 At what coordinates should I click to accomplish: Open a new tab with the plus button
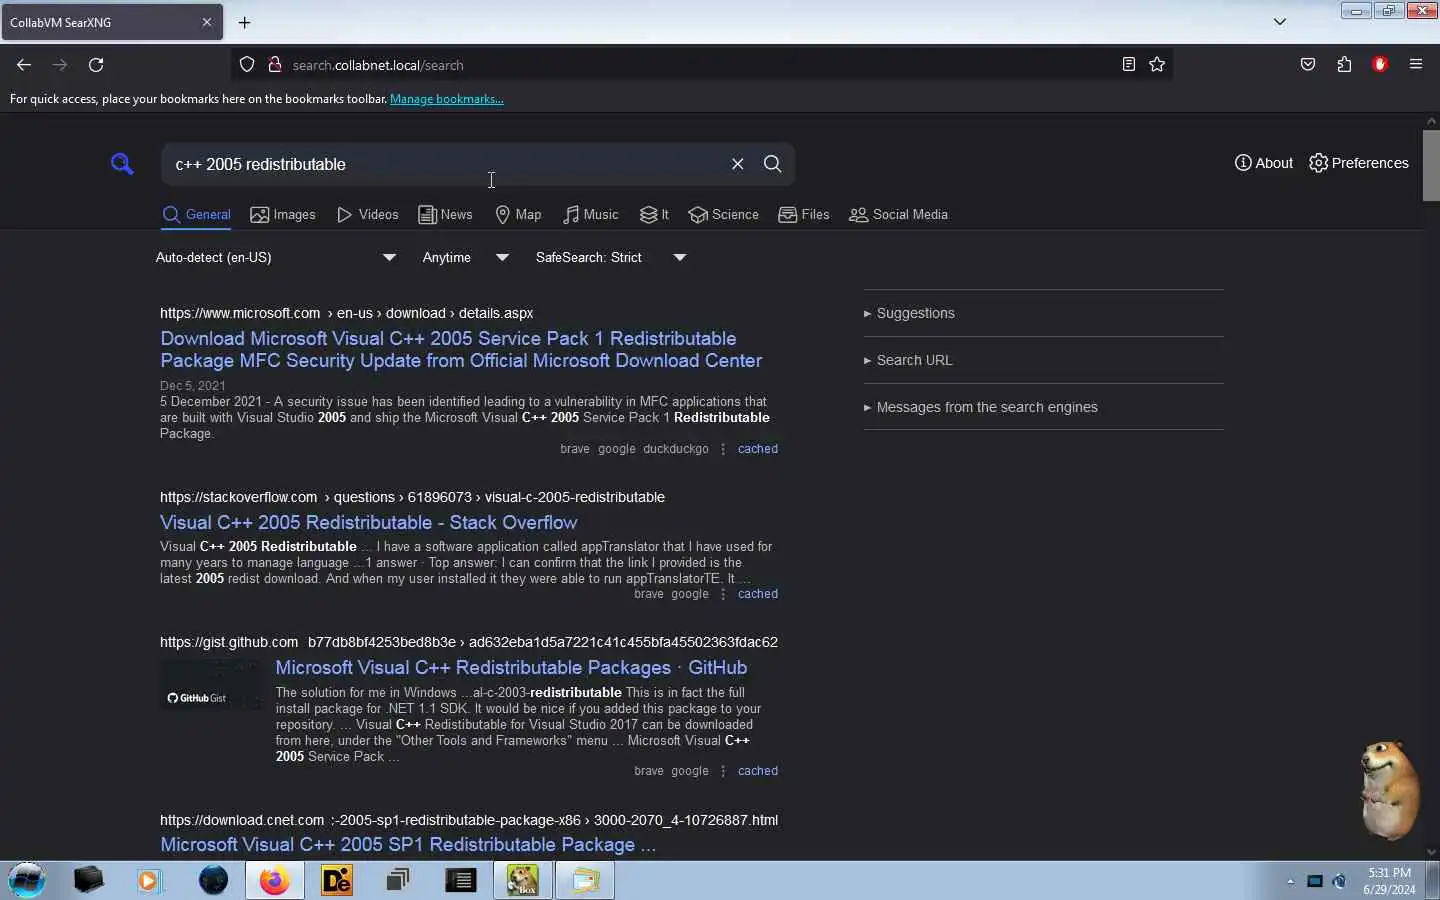coord(245,22)
